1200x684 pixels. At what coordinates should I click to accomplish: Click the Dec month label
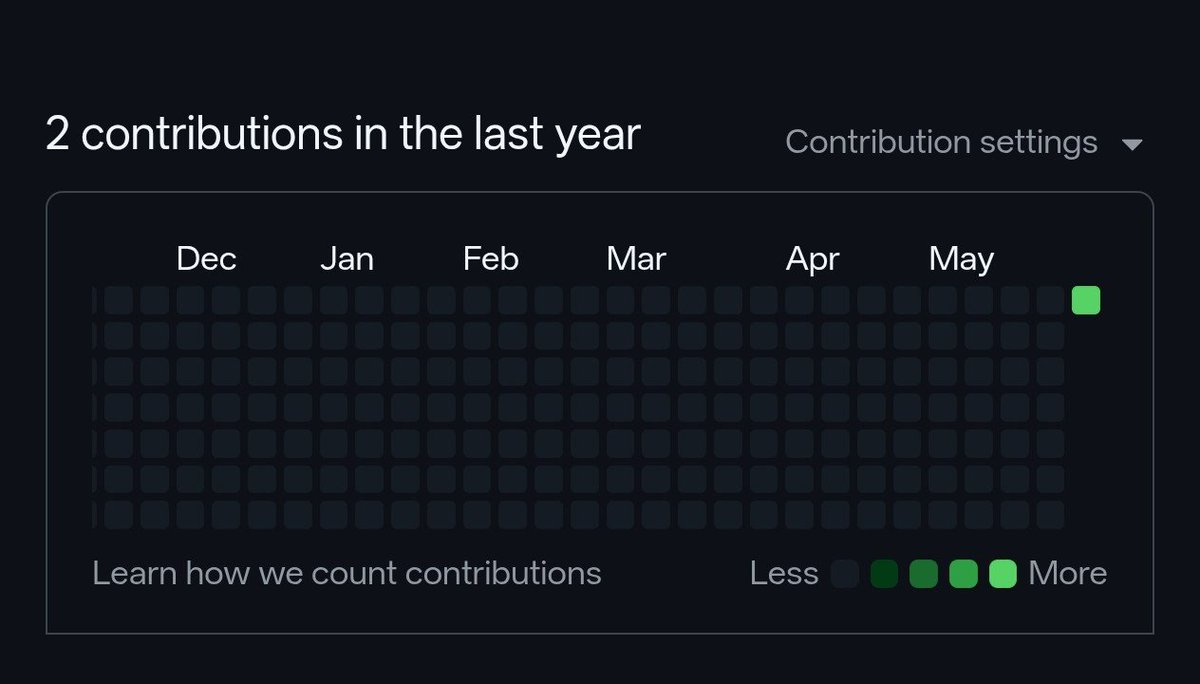206,259
